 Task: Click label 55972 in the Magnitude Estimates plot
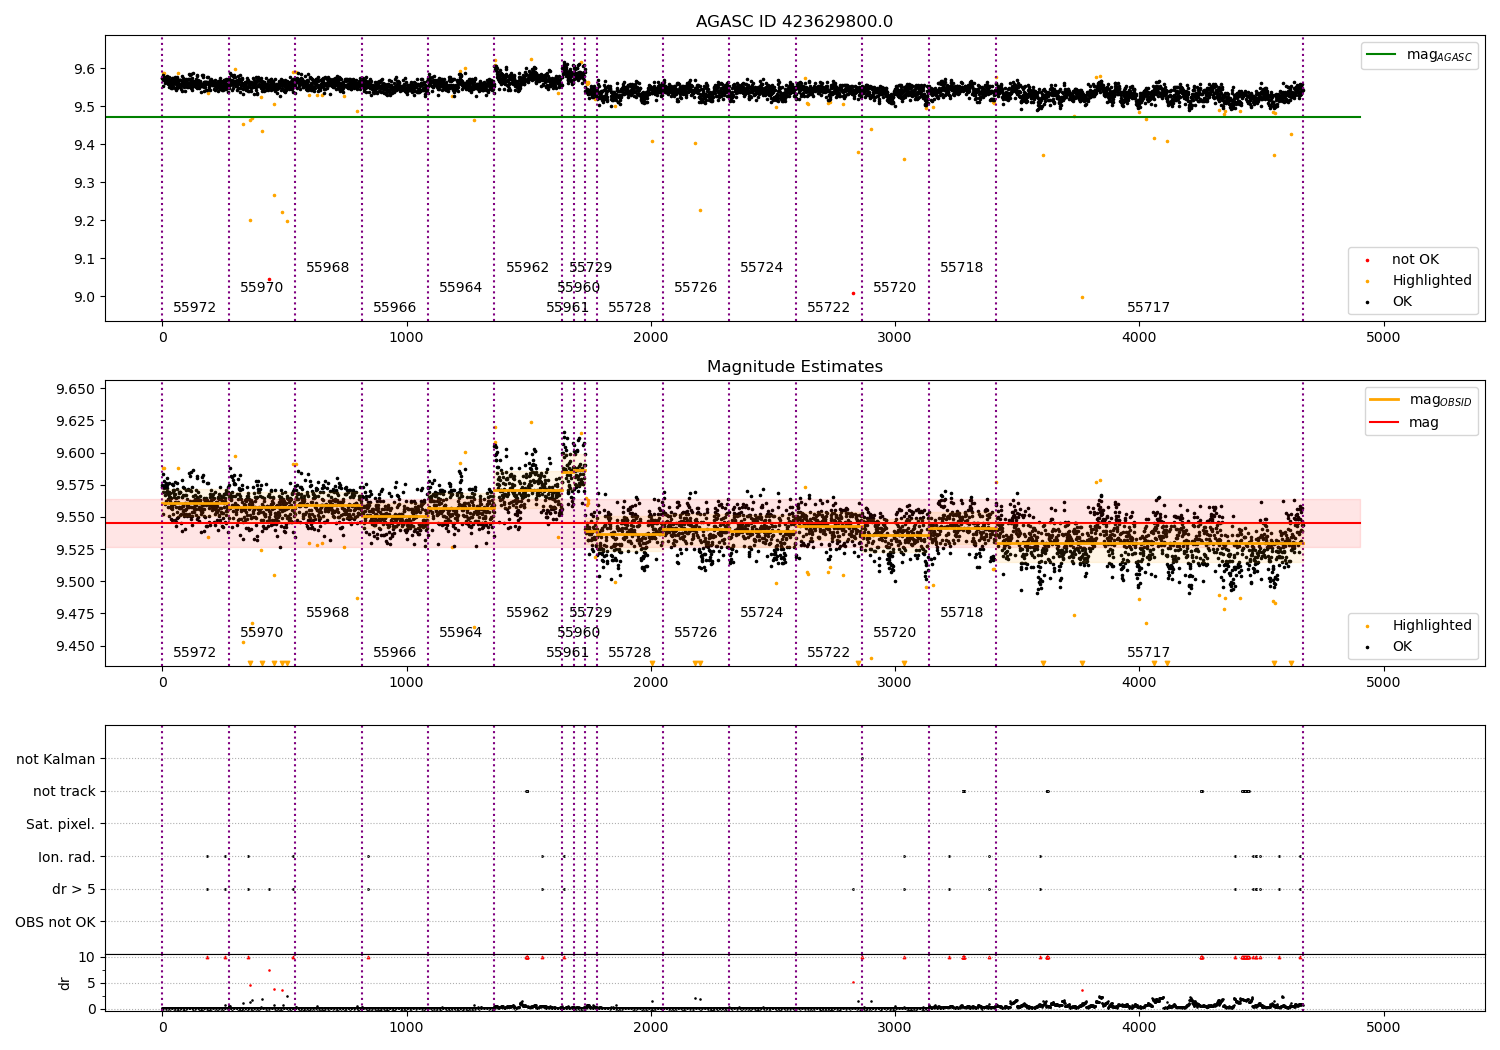pyautogui.click(x=195, y=653)
